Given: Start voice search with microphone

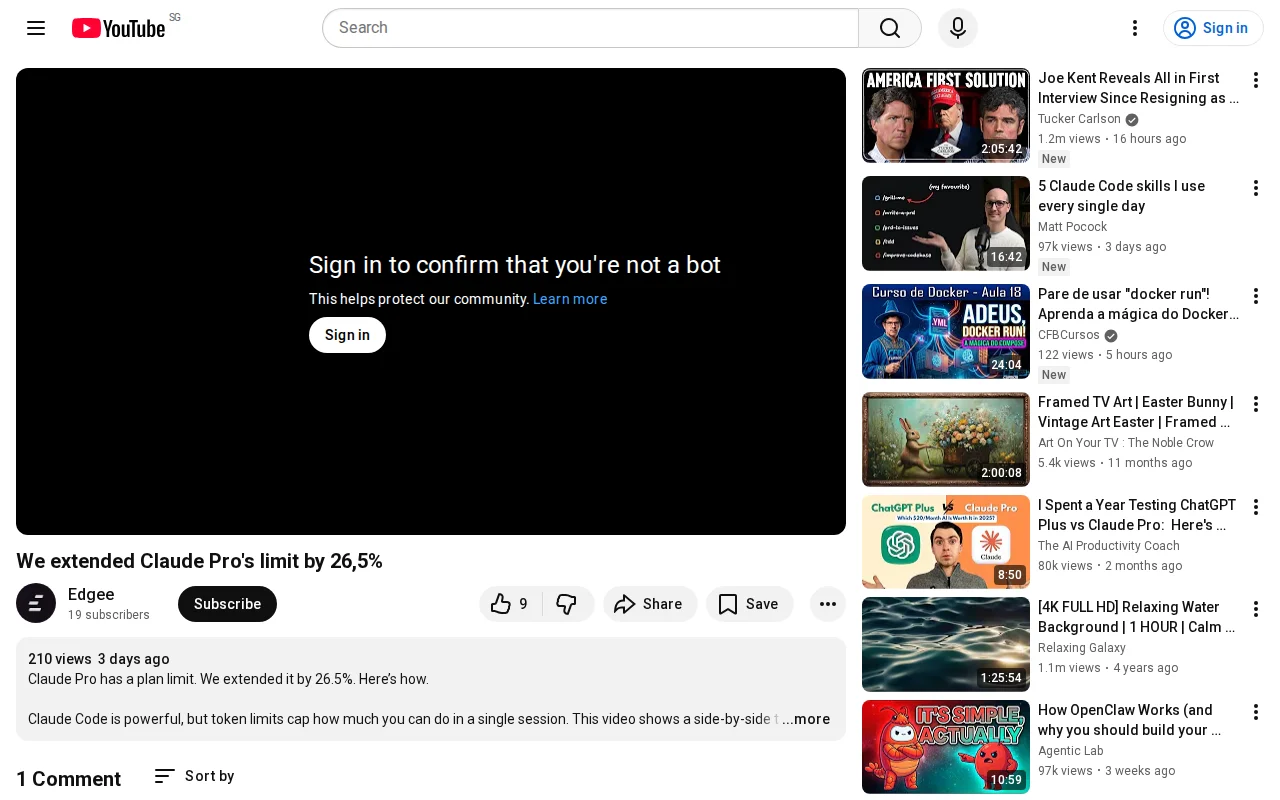Looking at the screenshot, I should (958, 28).
